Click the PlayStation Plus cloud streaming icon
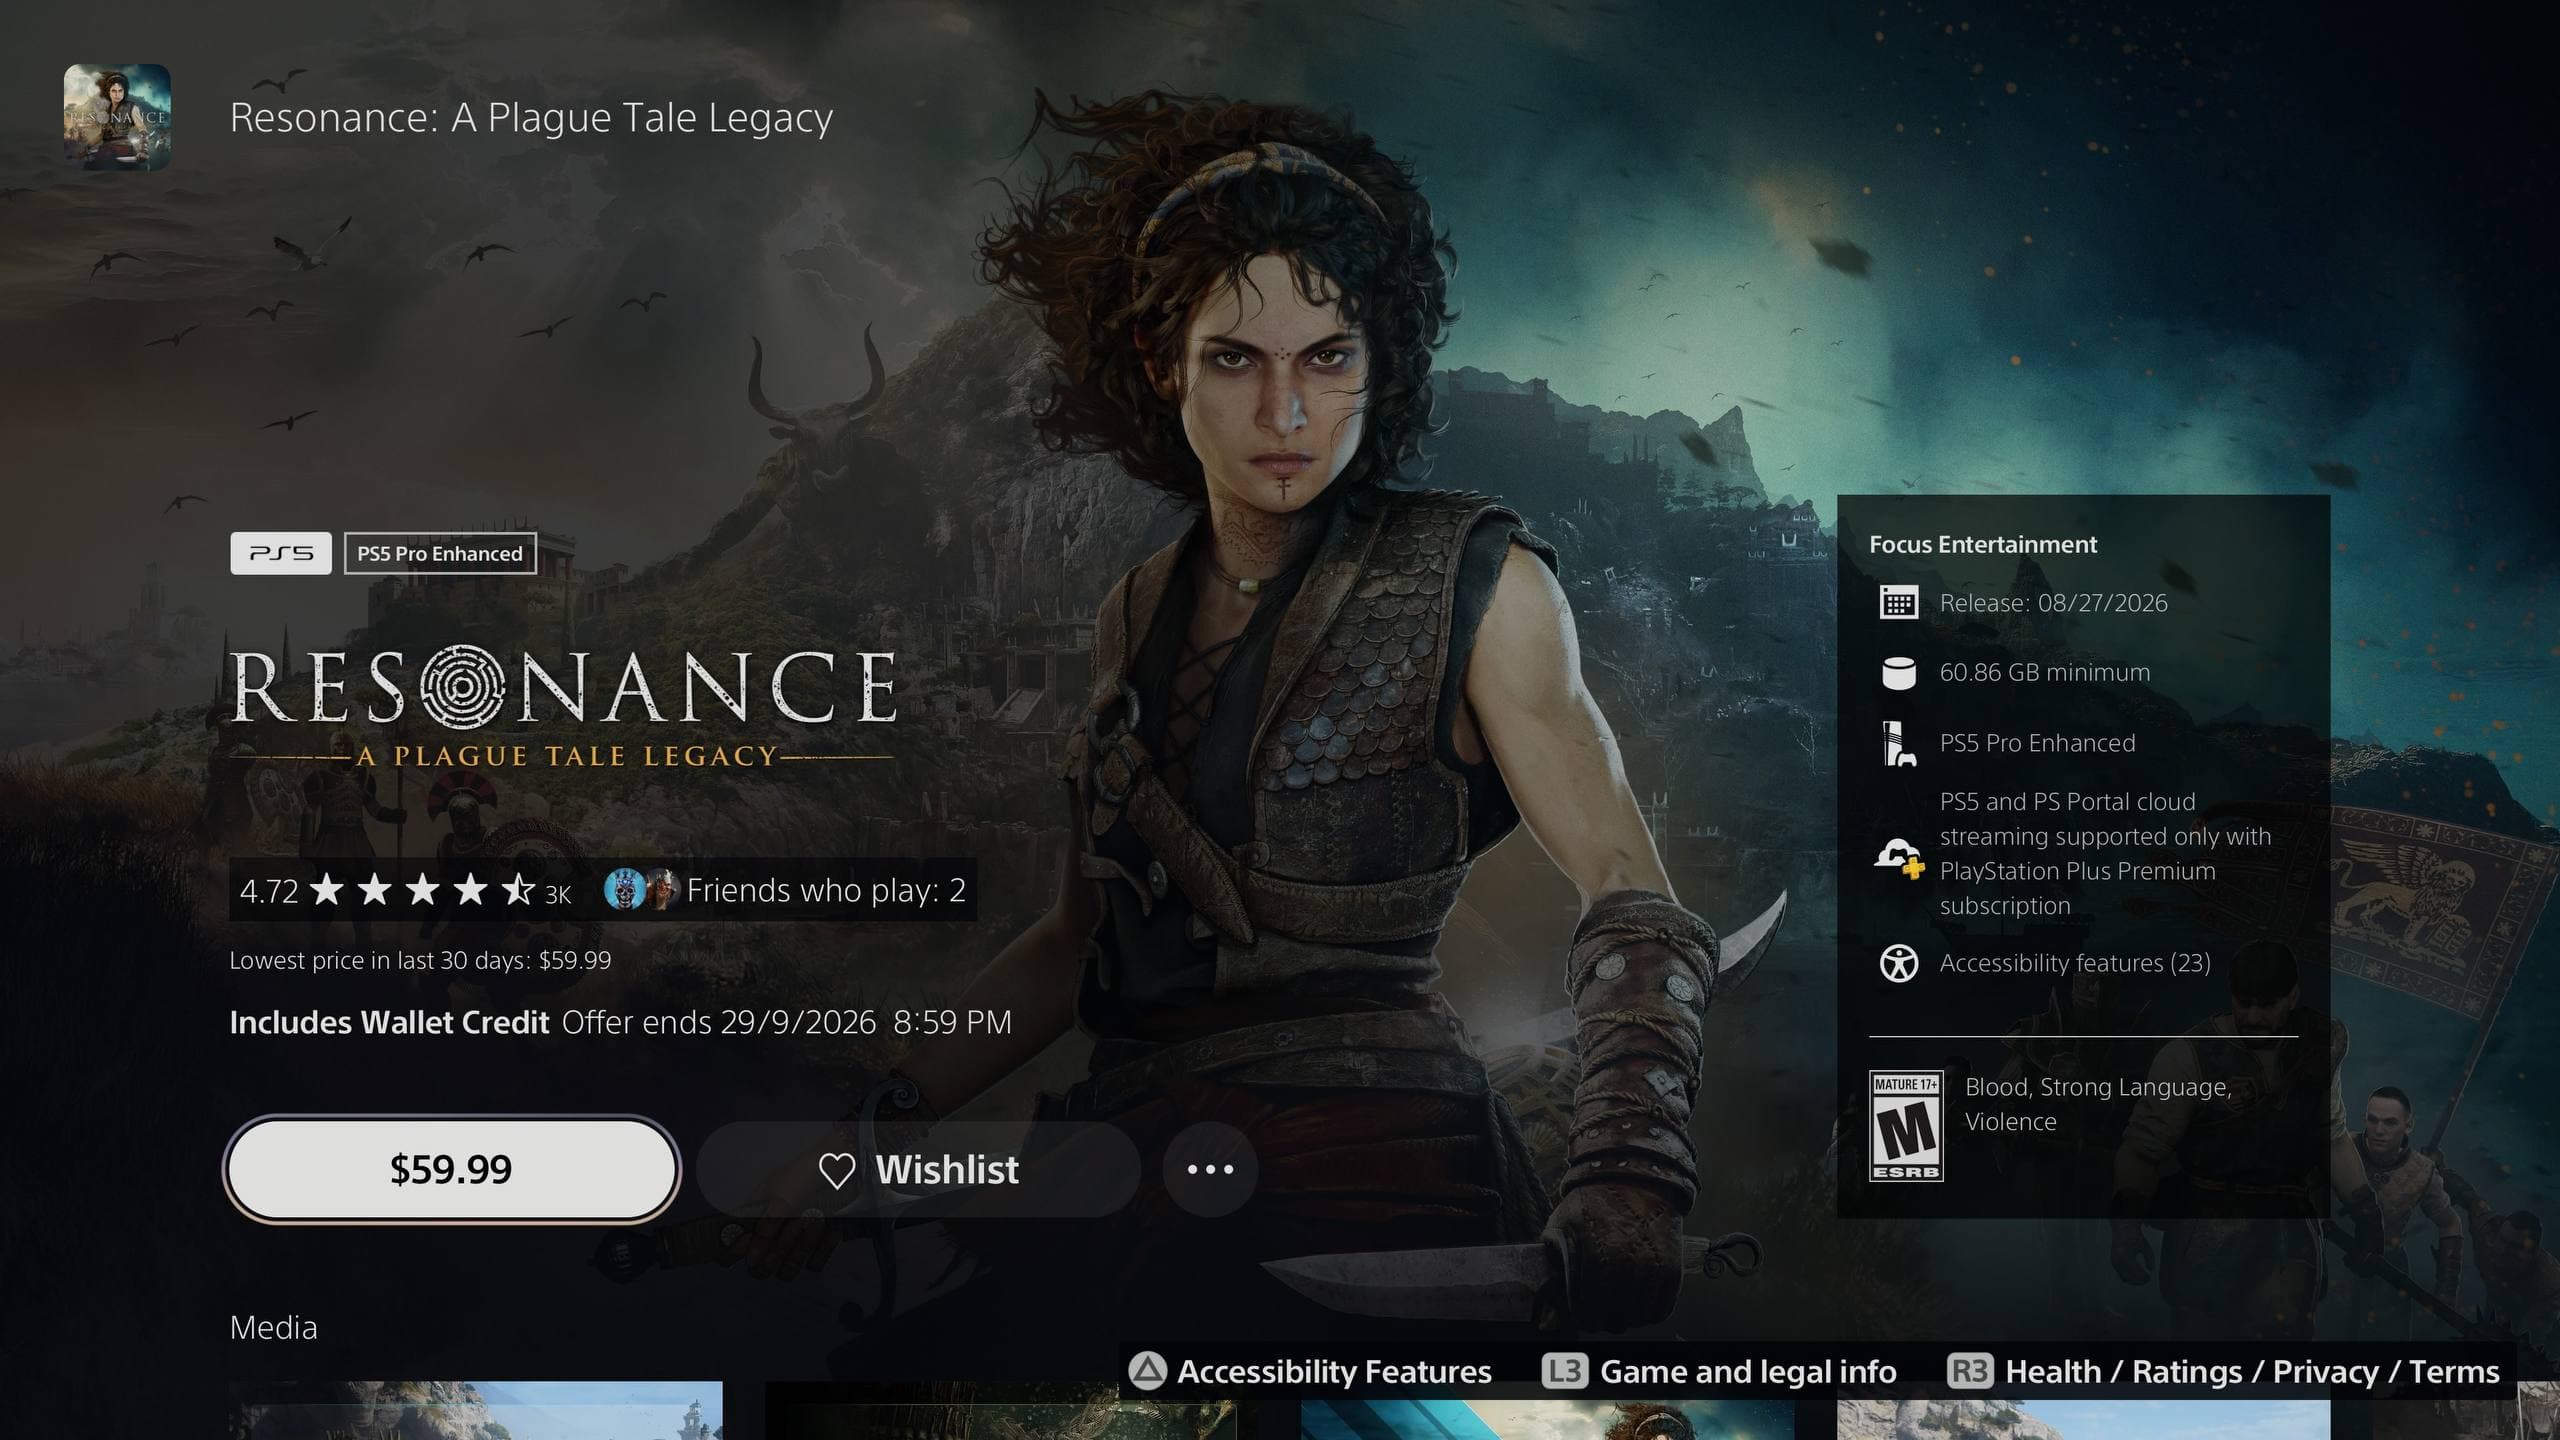Screen dimensions: 2560x1440 click(1898, 857)
